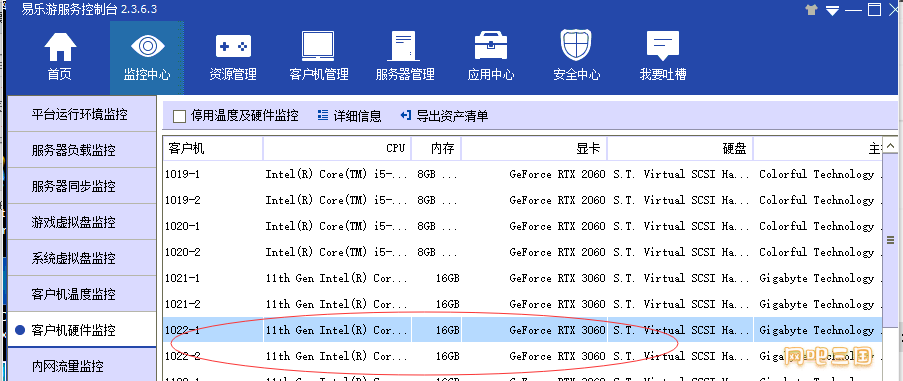This screenshot has height=381, width=903.
Task: Sort by the 客户机 column header
Action: 213,148
